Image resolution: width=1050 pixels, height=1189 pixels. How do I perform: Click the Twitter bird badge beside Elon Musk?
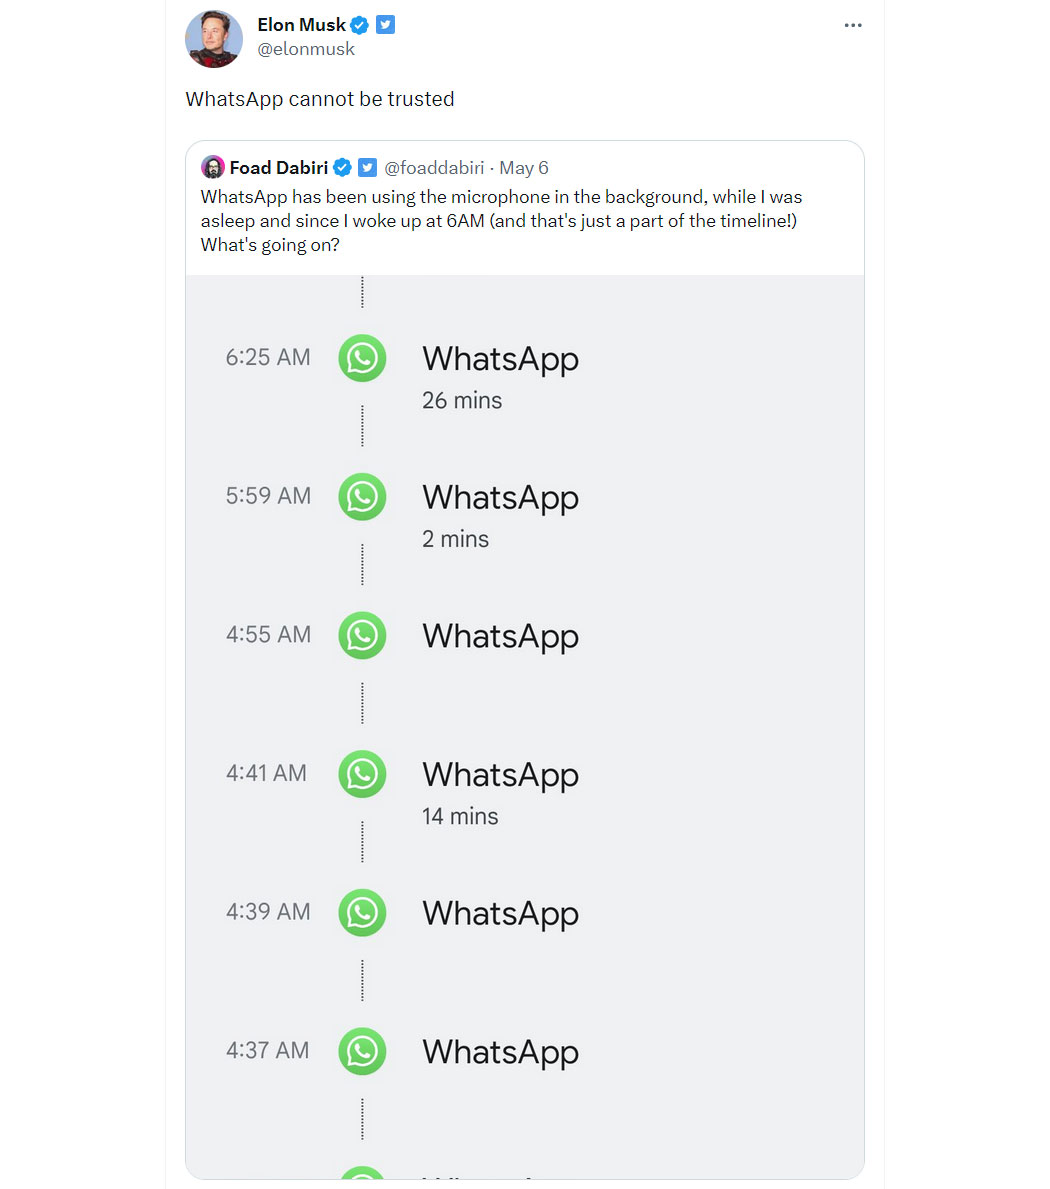385,25
